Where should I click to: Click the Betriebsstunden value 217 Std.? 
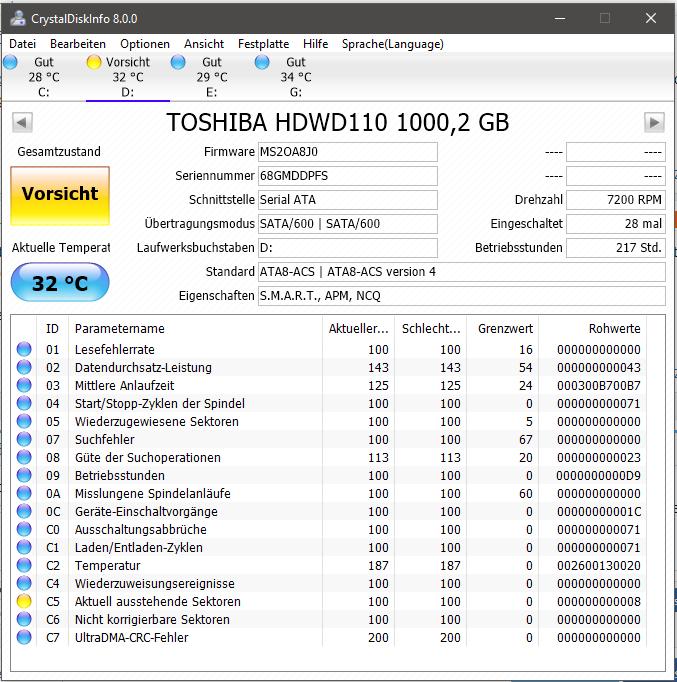click(615, 247)
